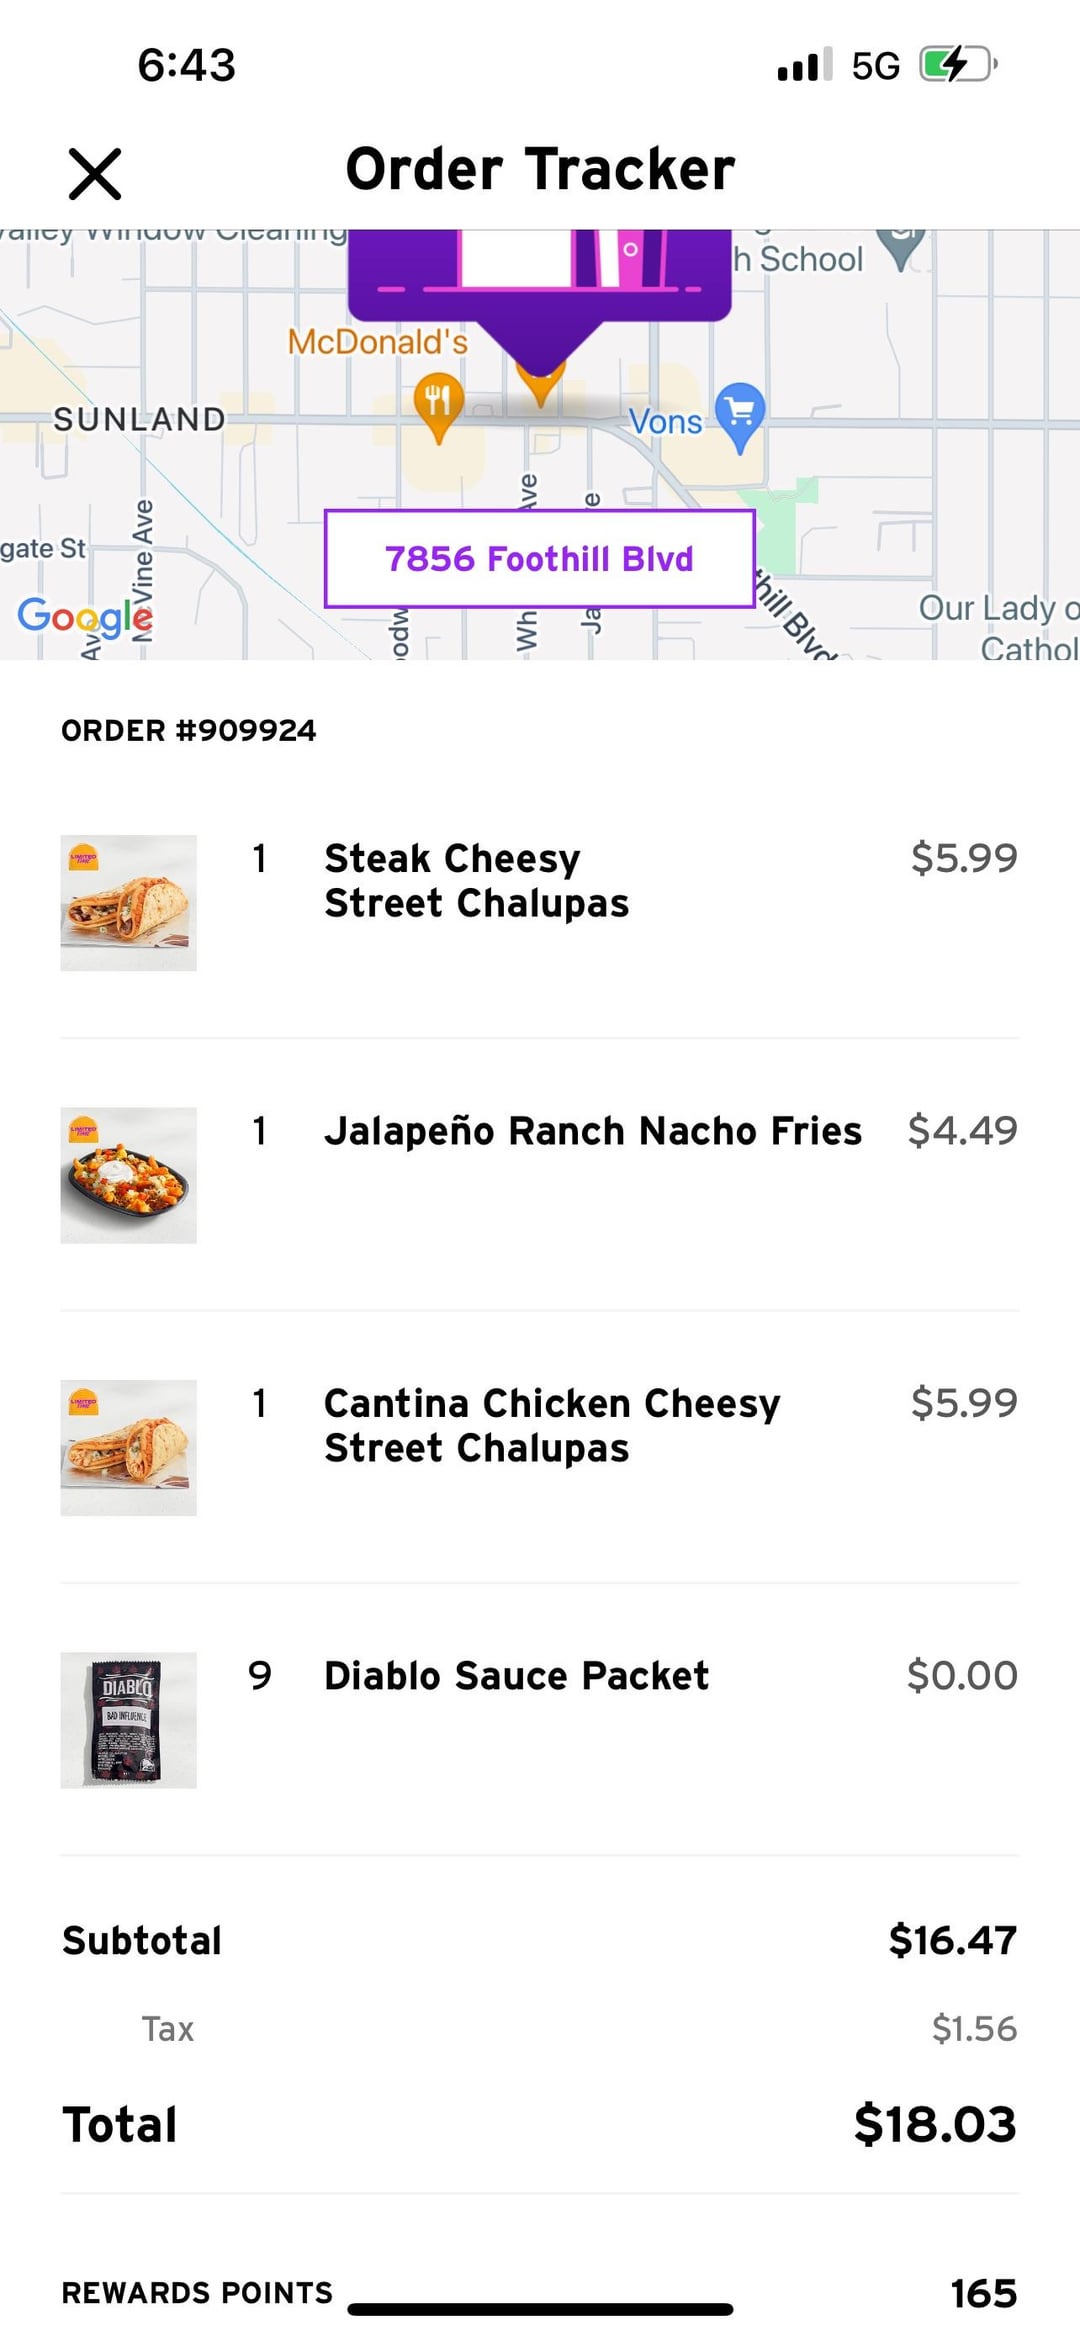
Task: Tap the battery charging status icon
Action: 957,65
